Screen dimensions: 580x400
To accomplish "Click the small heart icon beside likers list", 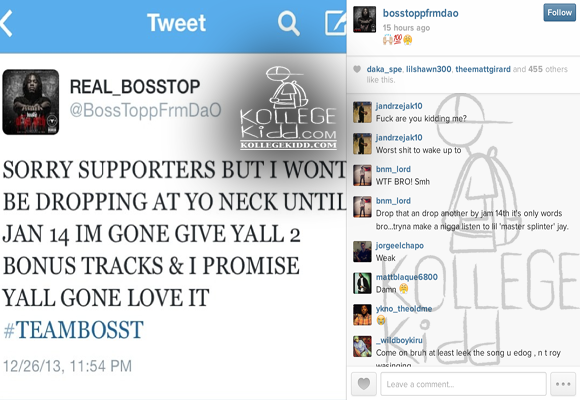I will coord(357,69).
